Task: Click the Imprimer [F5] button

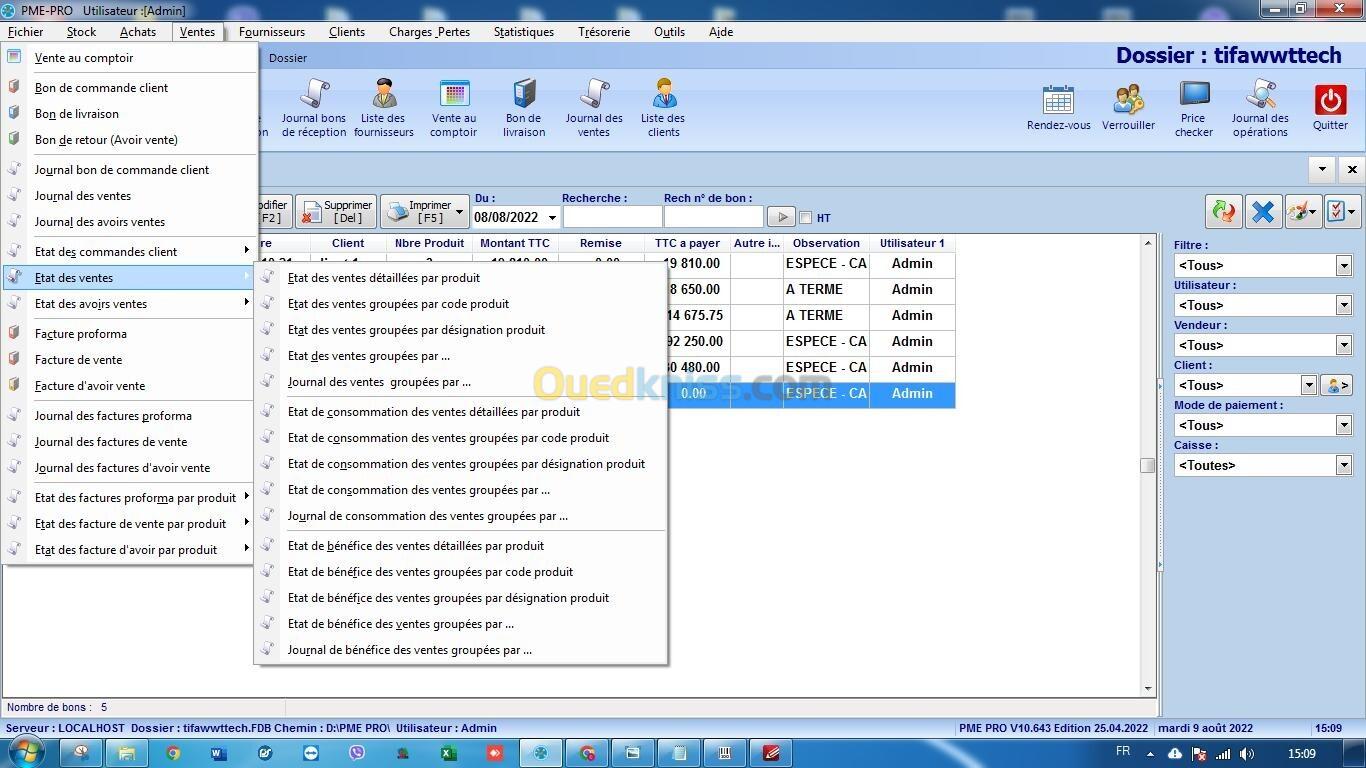Action: [x=424, y=211]
